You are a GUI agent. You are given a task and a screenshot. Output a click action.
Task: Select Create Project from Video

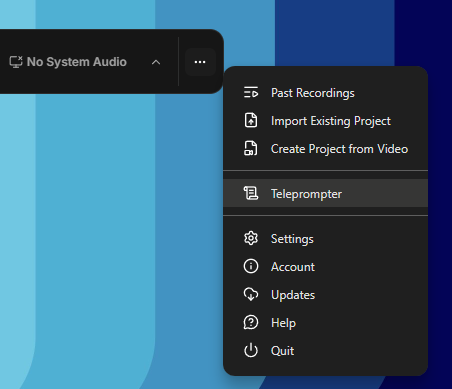[x=325, y=149]
